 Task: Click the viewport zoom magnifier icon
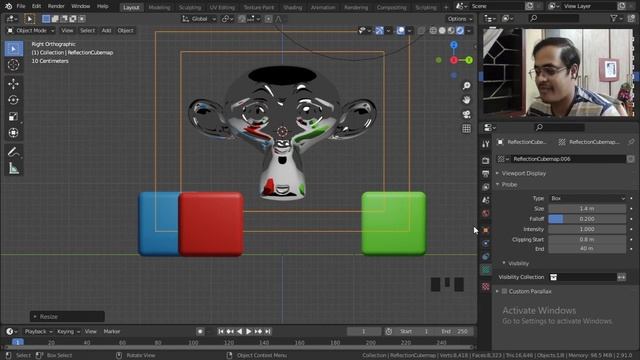(467, 86)
